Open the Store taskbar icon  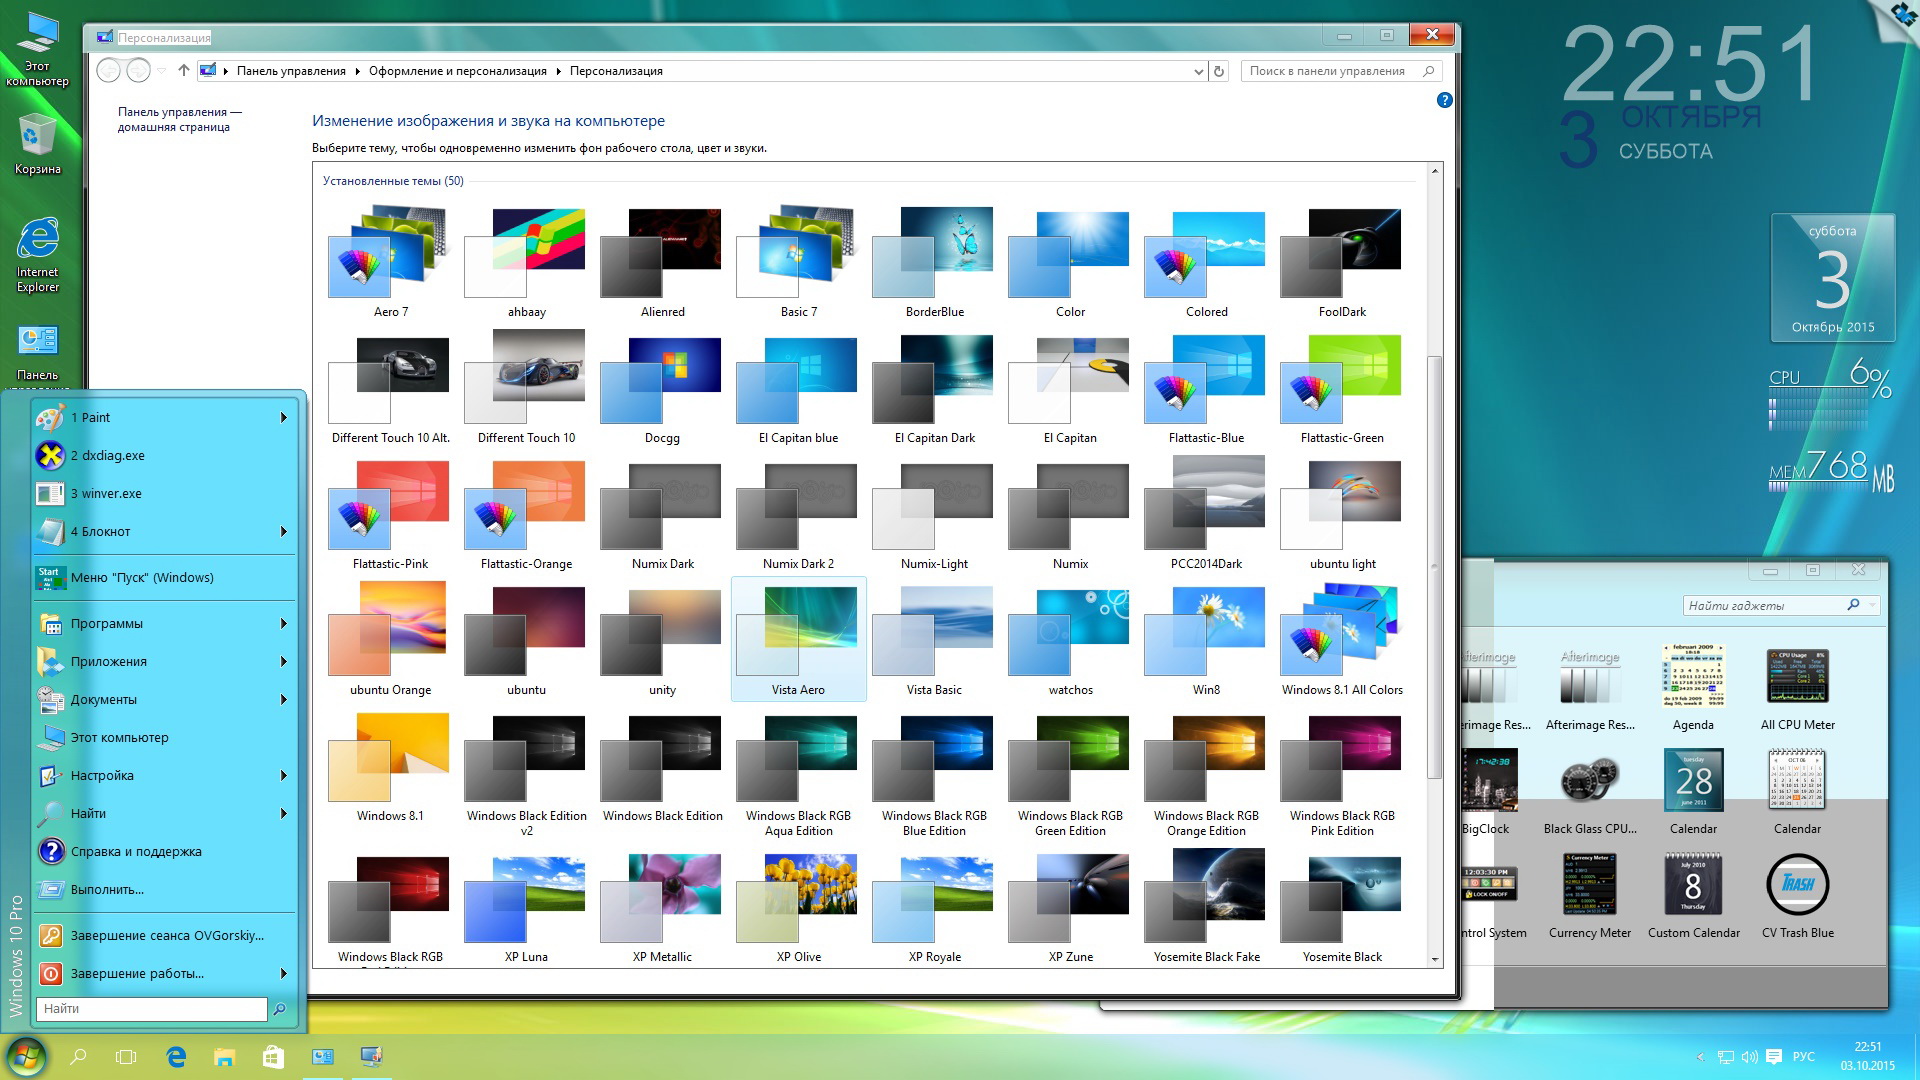(x=273, y=1056)
